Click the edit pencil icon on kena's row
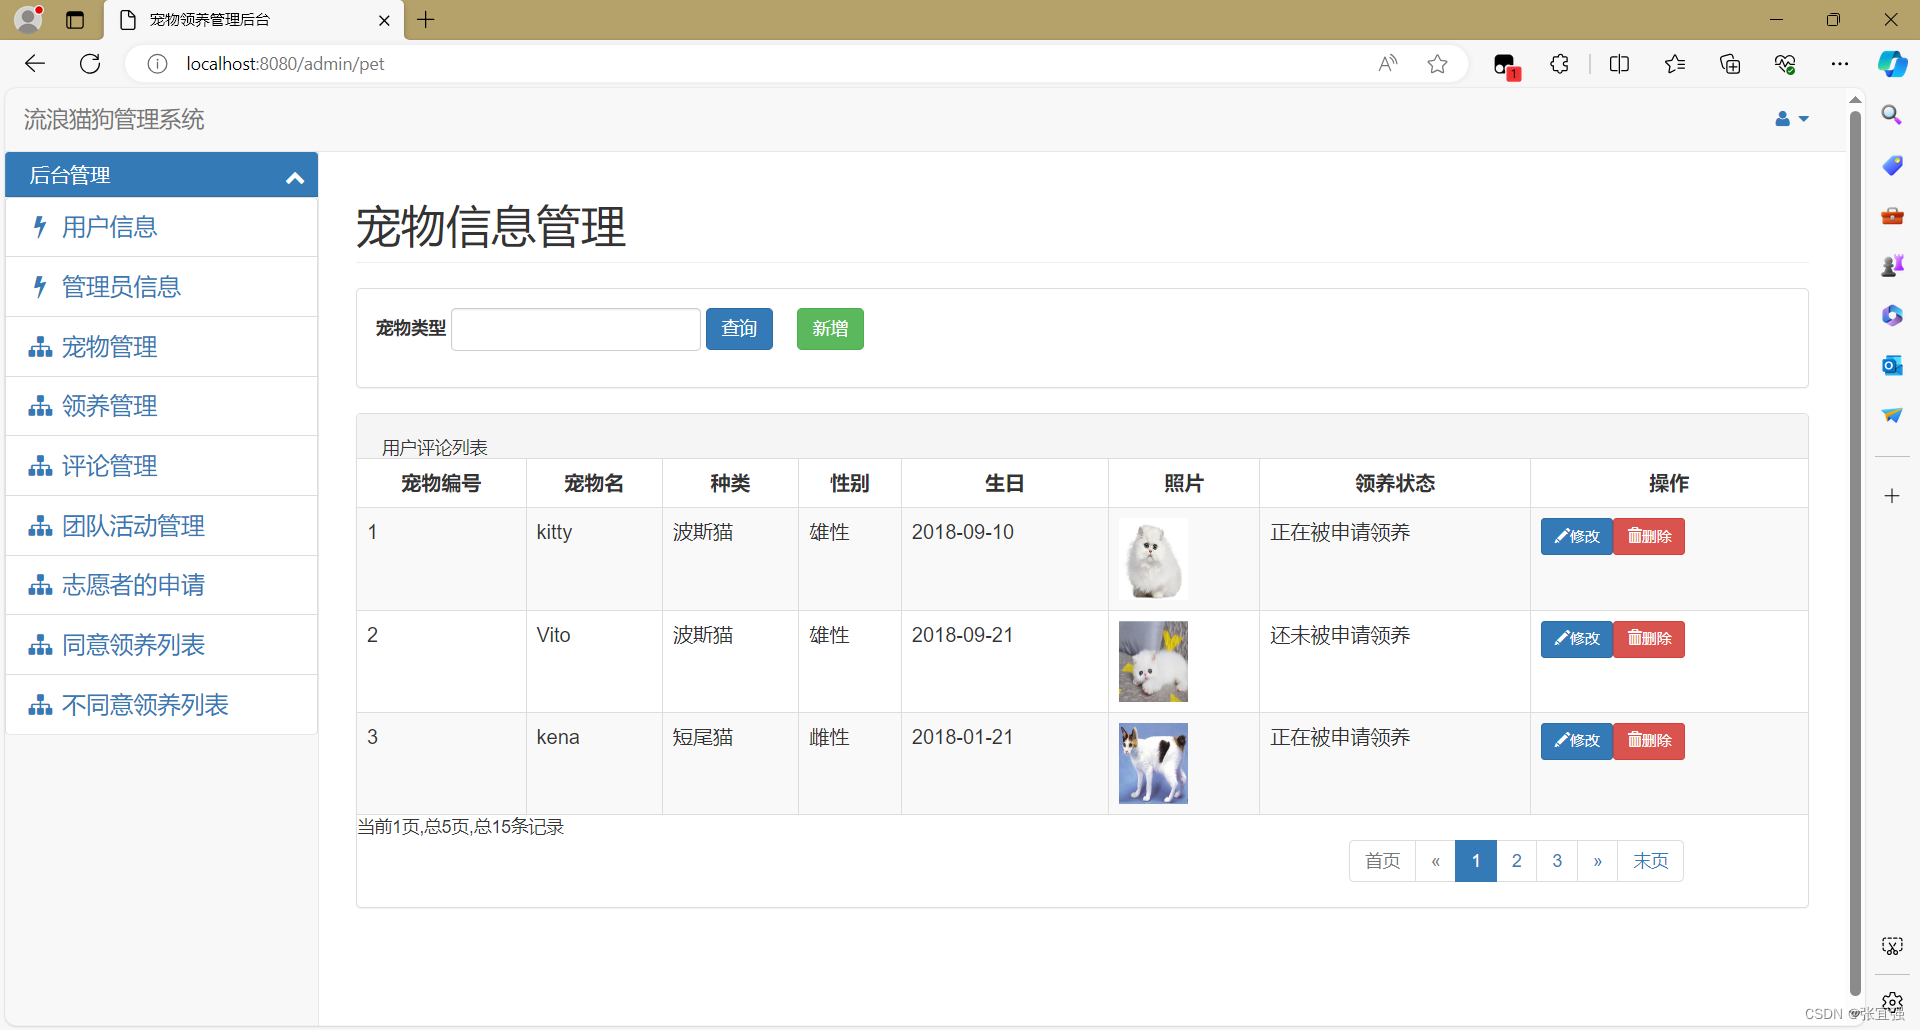This screenshot has width=1920, height=1030. tap(1563, 741)
